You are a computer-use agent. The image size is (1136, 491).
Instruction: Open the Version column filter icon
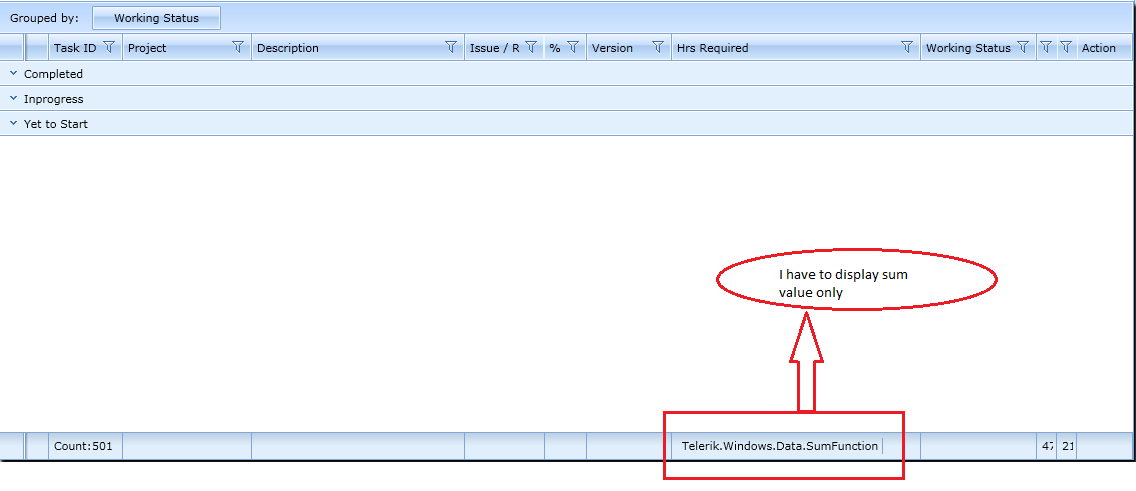coord(658,47)
